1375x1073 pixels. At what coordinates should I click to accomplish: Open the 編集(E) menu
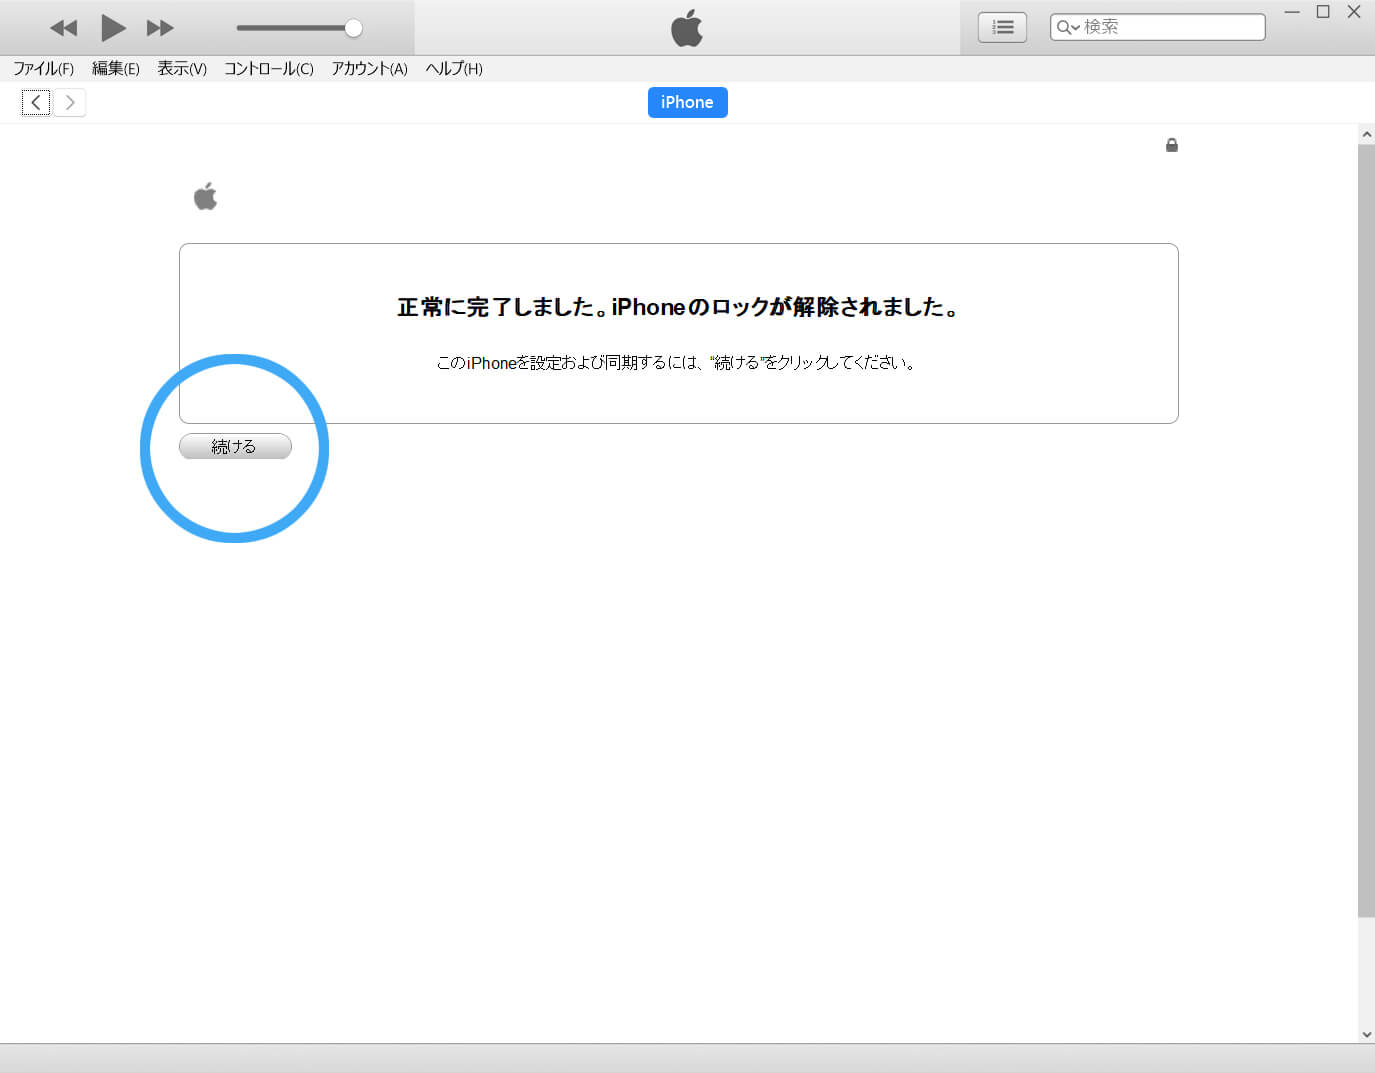[116, 69]
